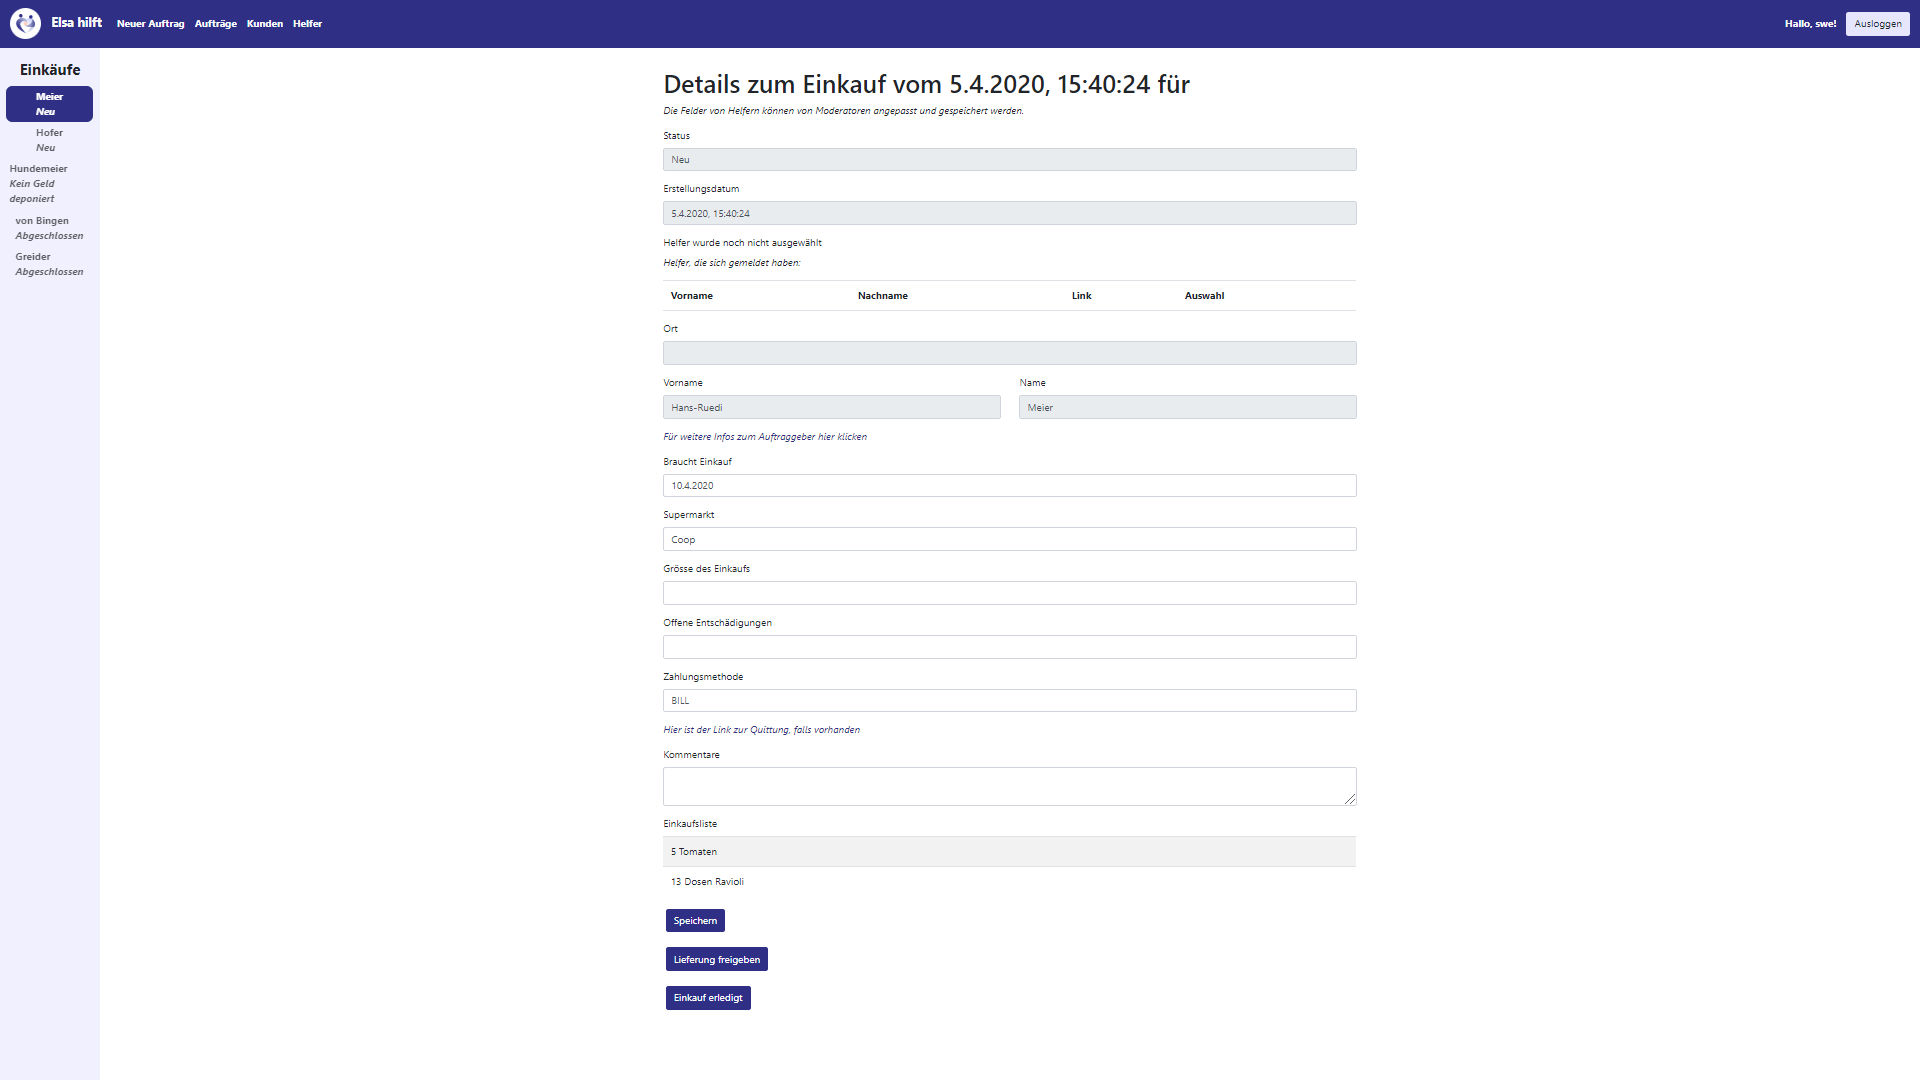Click the Auftraggeber infos link

point(765,437)
